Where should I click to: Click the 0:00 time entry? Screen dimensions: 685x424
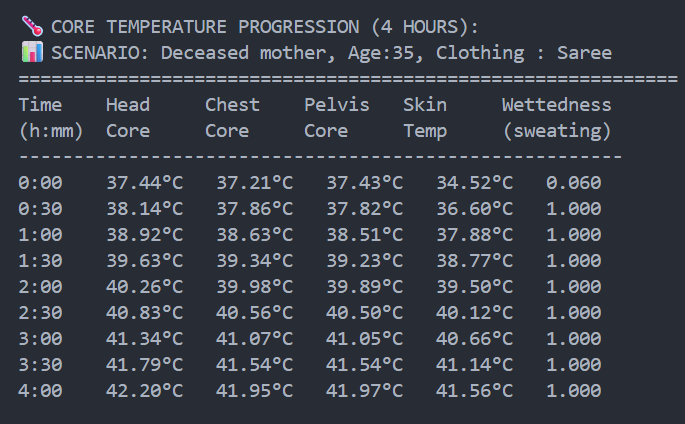point(40,183)
